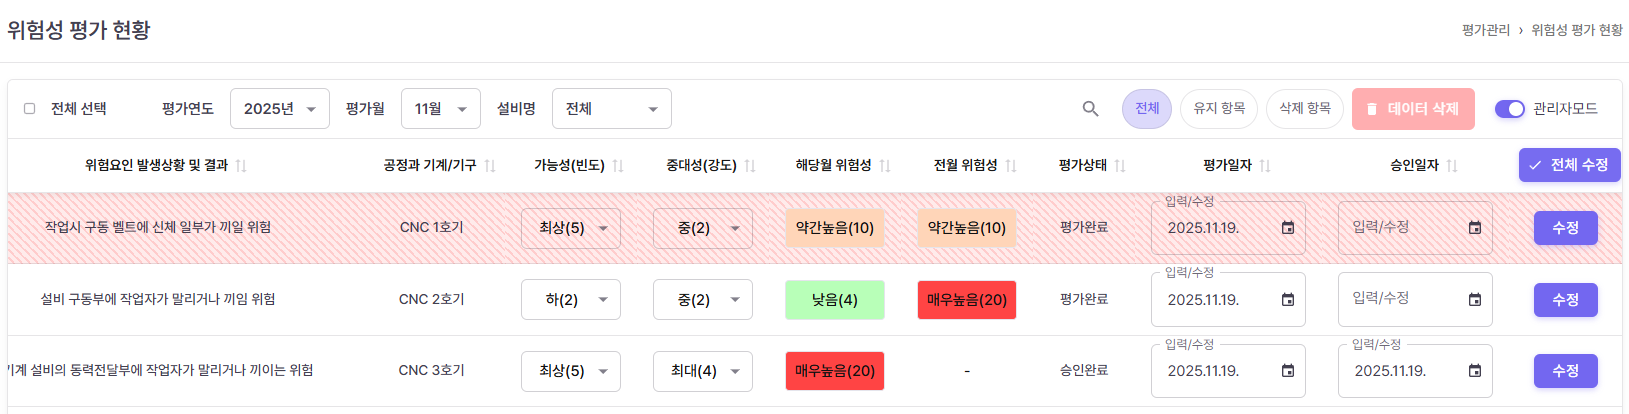
Task: Click the search magnifier icon
Action: coord(1090,109)
